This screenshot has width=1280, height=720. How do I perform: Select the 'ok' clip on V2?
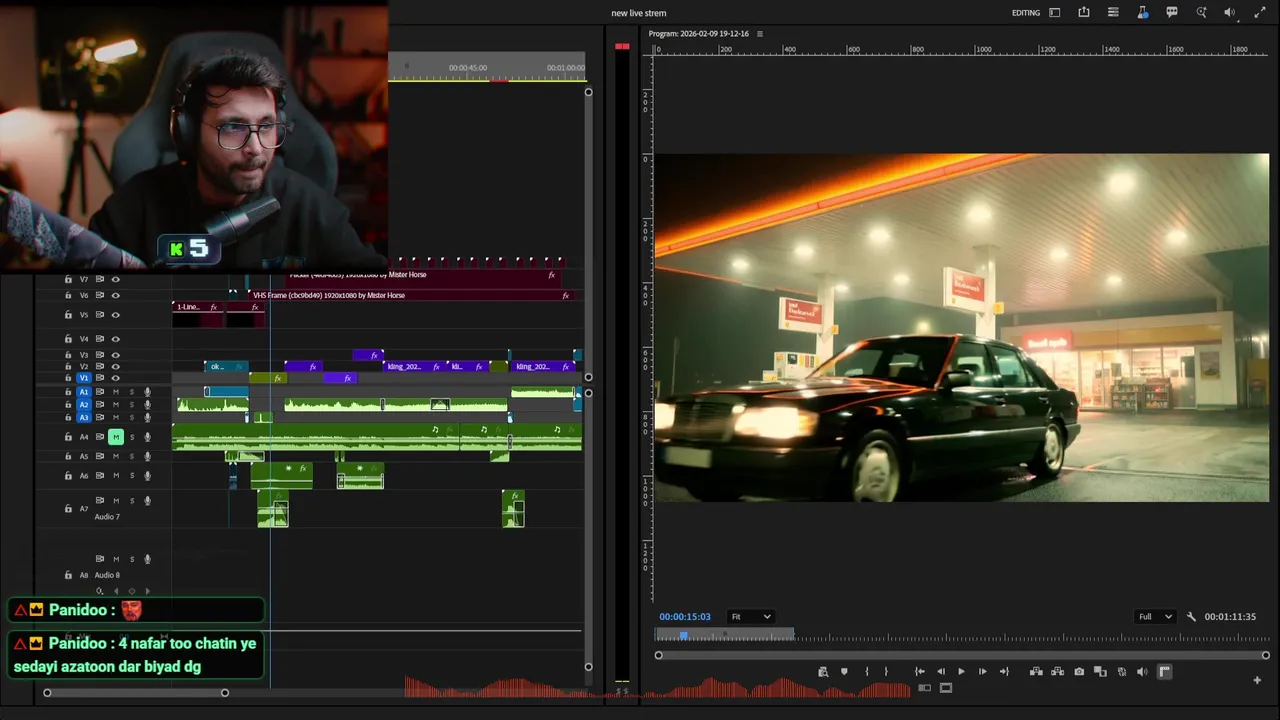(x=226, y=367)
